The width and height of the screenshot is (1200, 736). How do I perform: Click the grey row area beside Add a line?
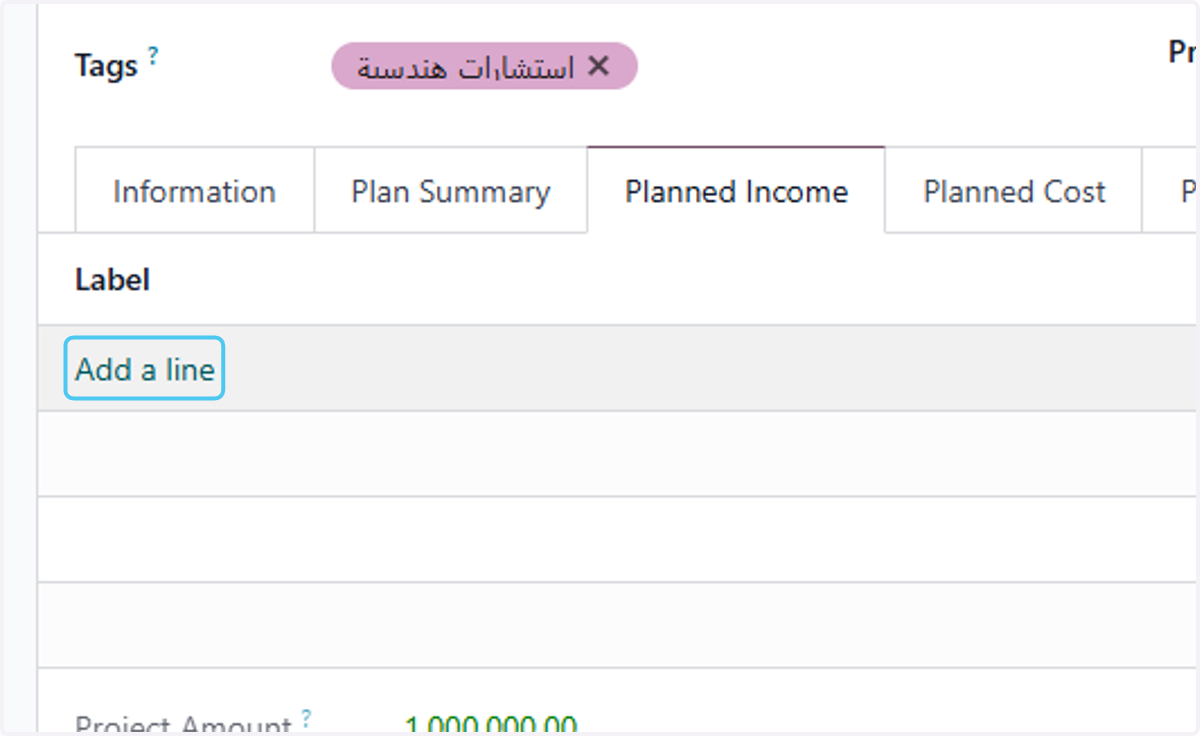pos(711,368)
